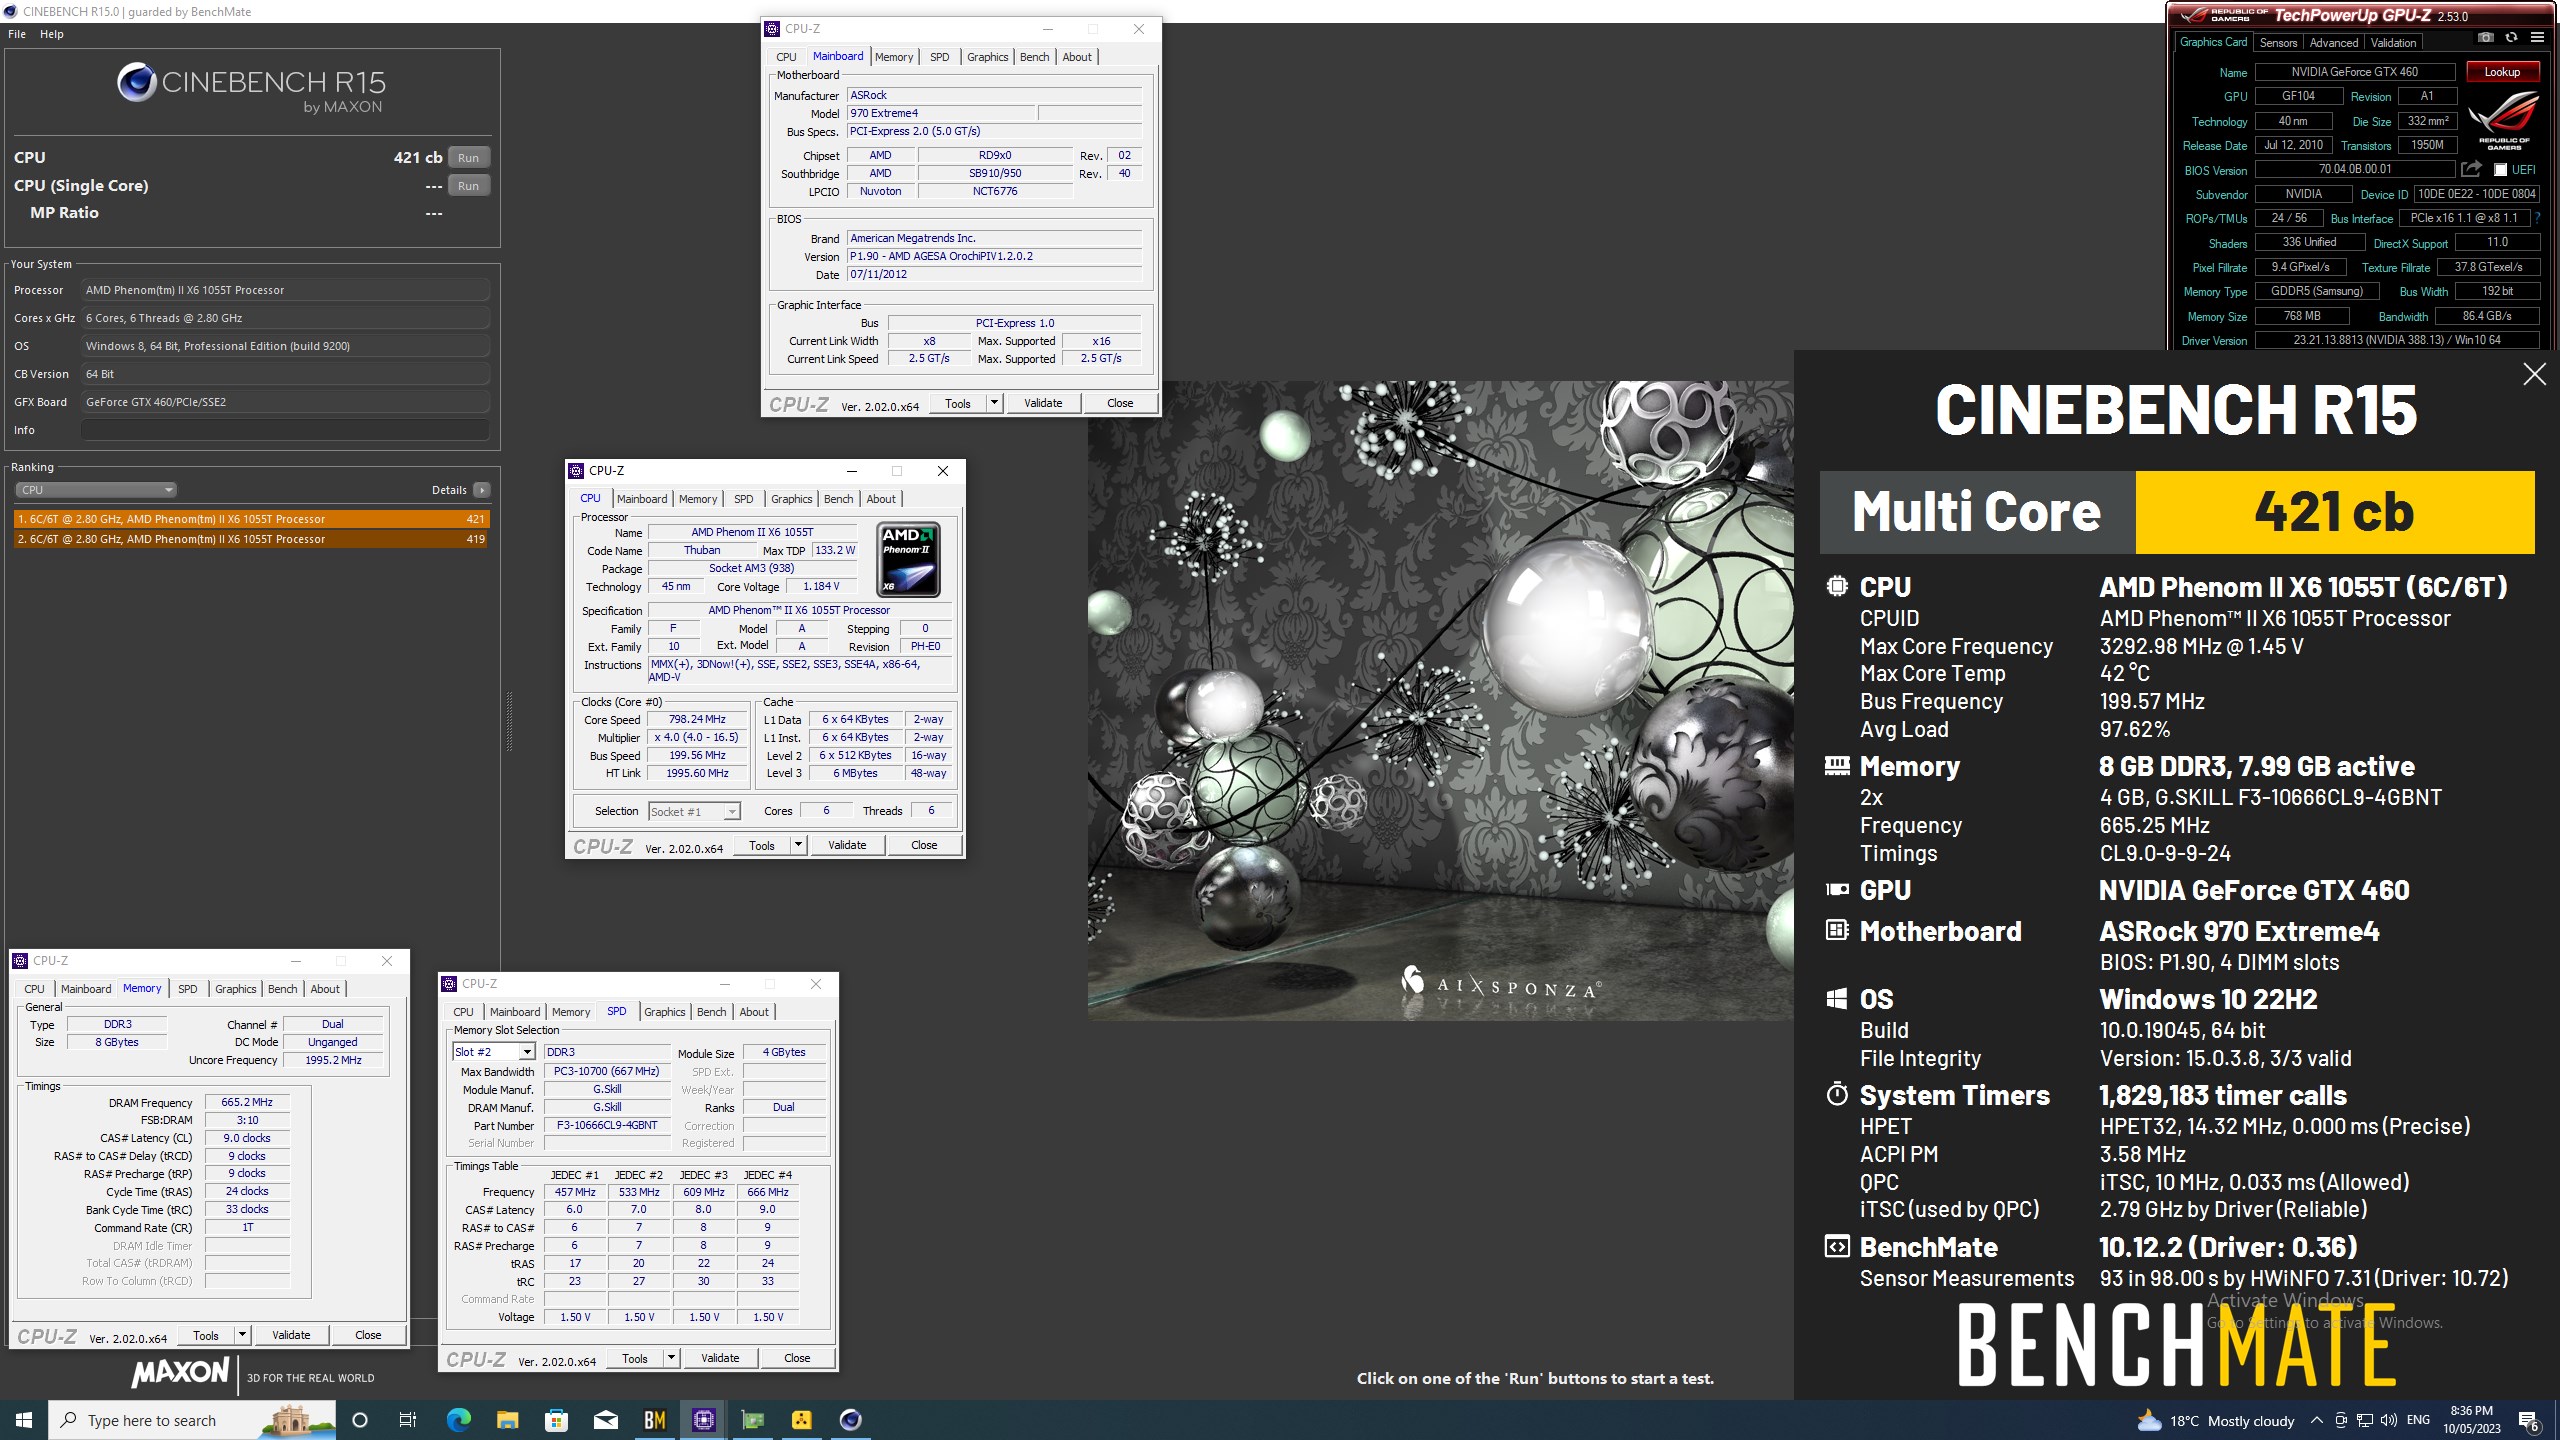Click the CPU-Z icon in the SPD window title bar
Image resolution: width=2560 pixels, height=1440 pixels.
click(449, 984)
